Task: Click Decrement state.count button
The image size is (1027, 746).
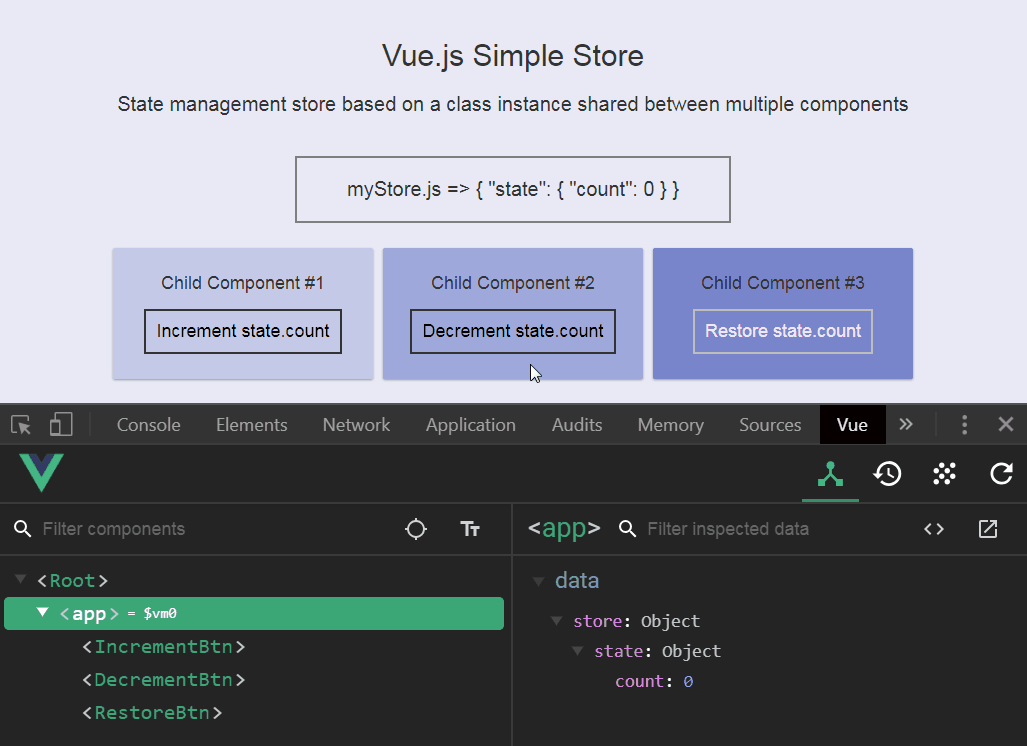Action: click(x=513, y=331)
